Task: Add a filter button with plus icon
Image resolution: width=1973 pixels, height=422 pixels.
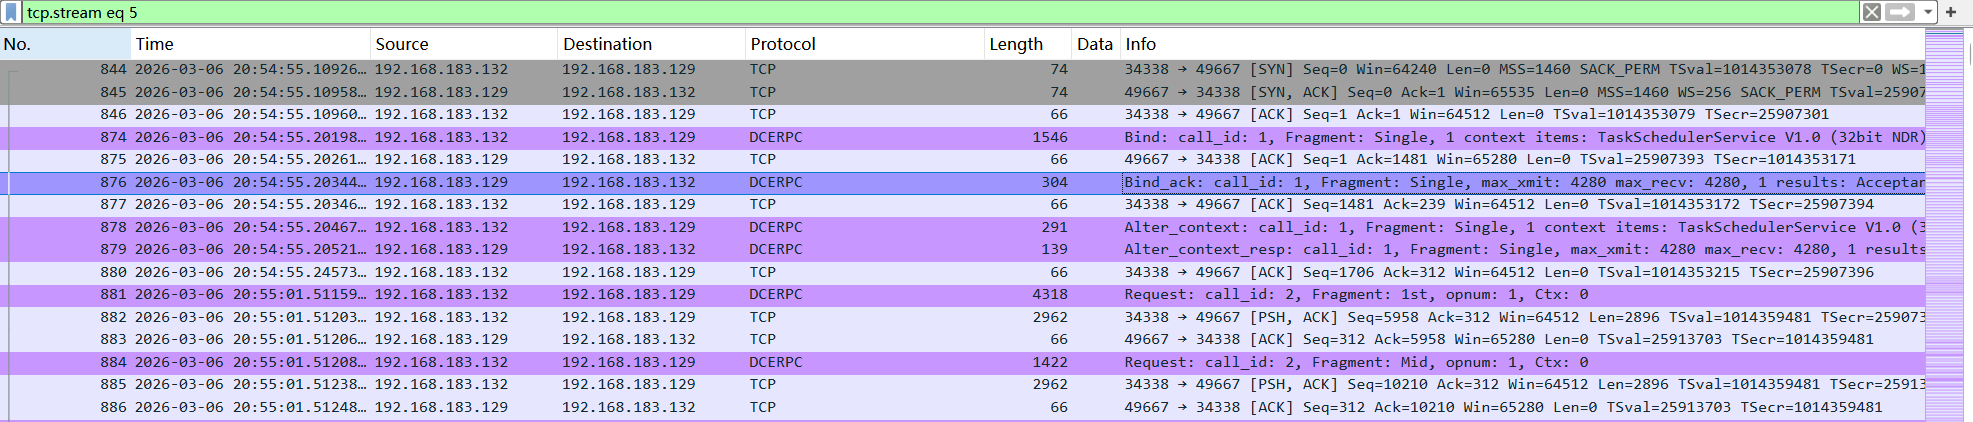Action: [x=1951, y=12]
